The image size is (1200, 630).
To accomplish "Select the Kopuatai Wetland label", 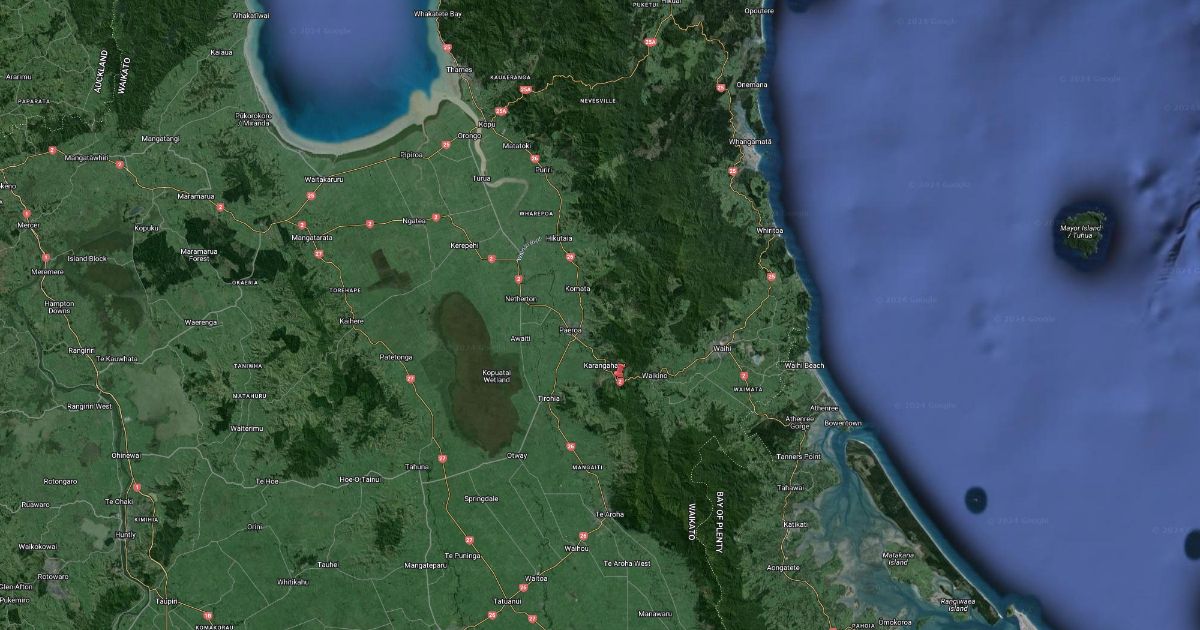I will pos(483,377).
